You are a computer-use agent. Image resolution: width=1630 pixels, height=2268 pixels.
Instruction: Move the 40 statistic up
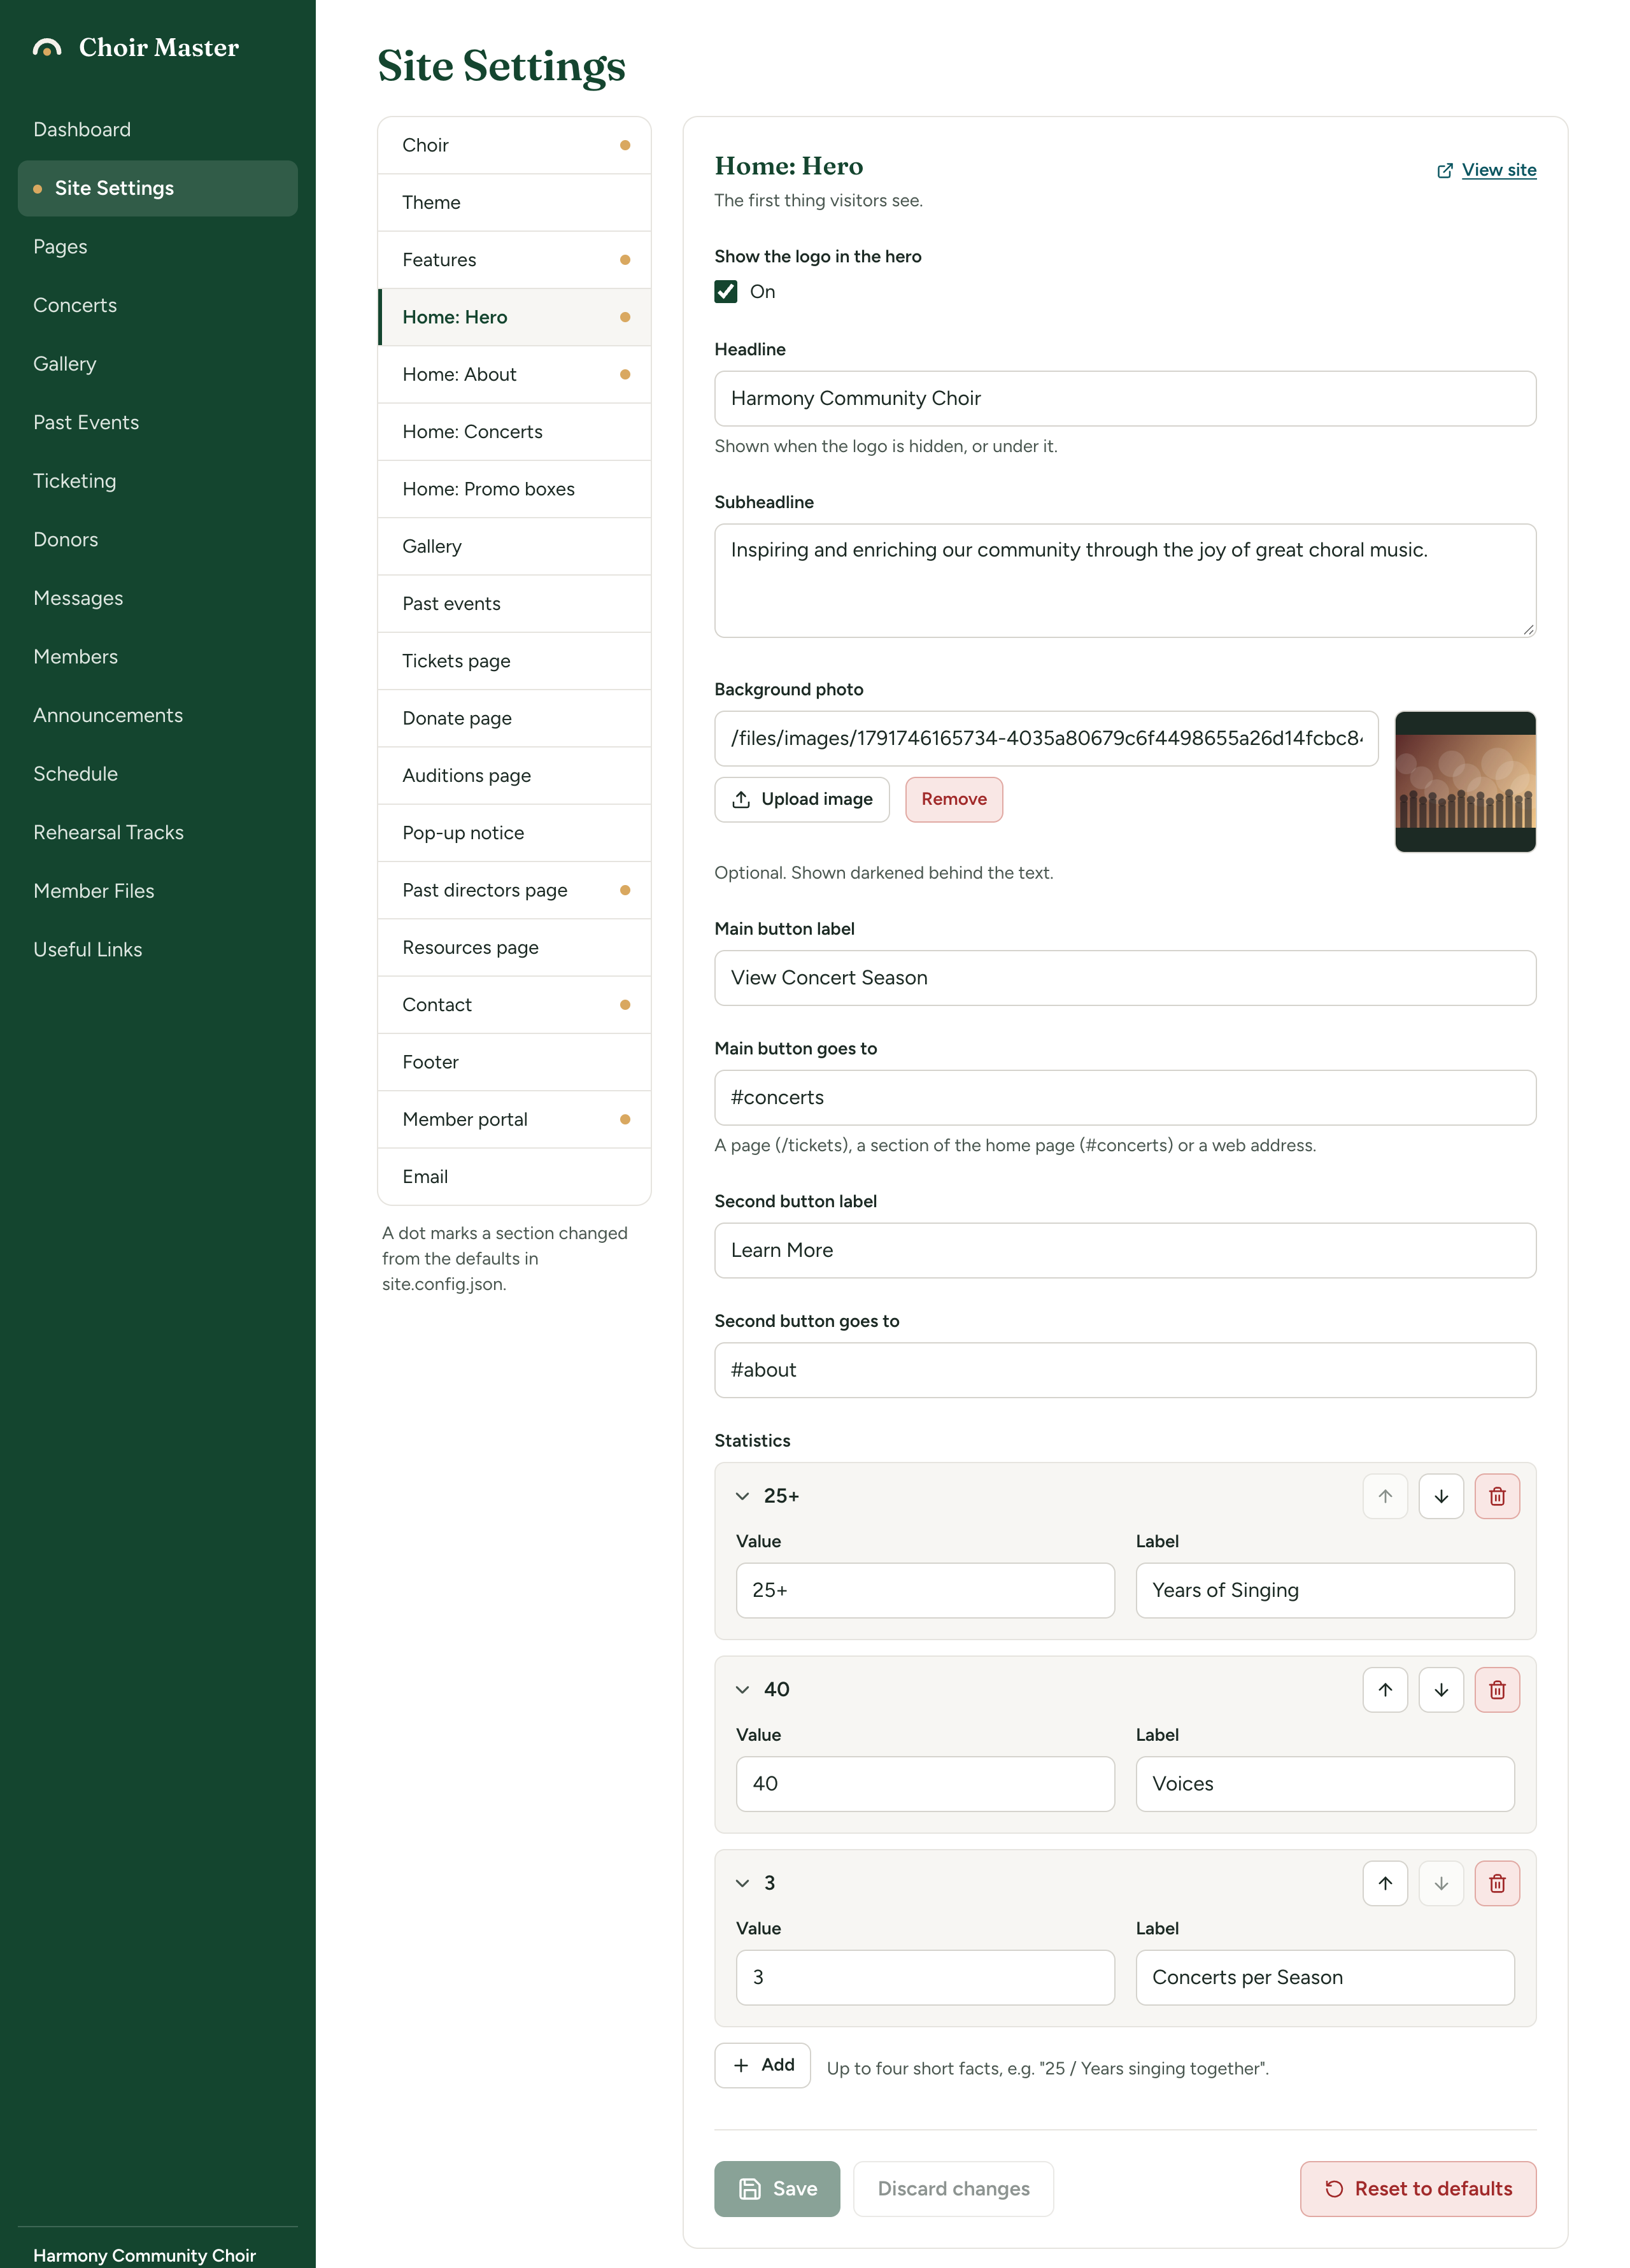coord(1384,1689)
